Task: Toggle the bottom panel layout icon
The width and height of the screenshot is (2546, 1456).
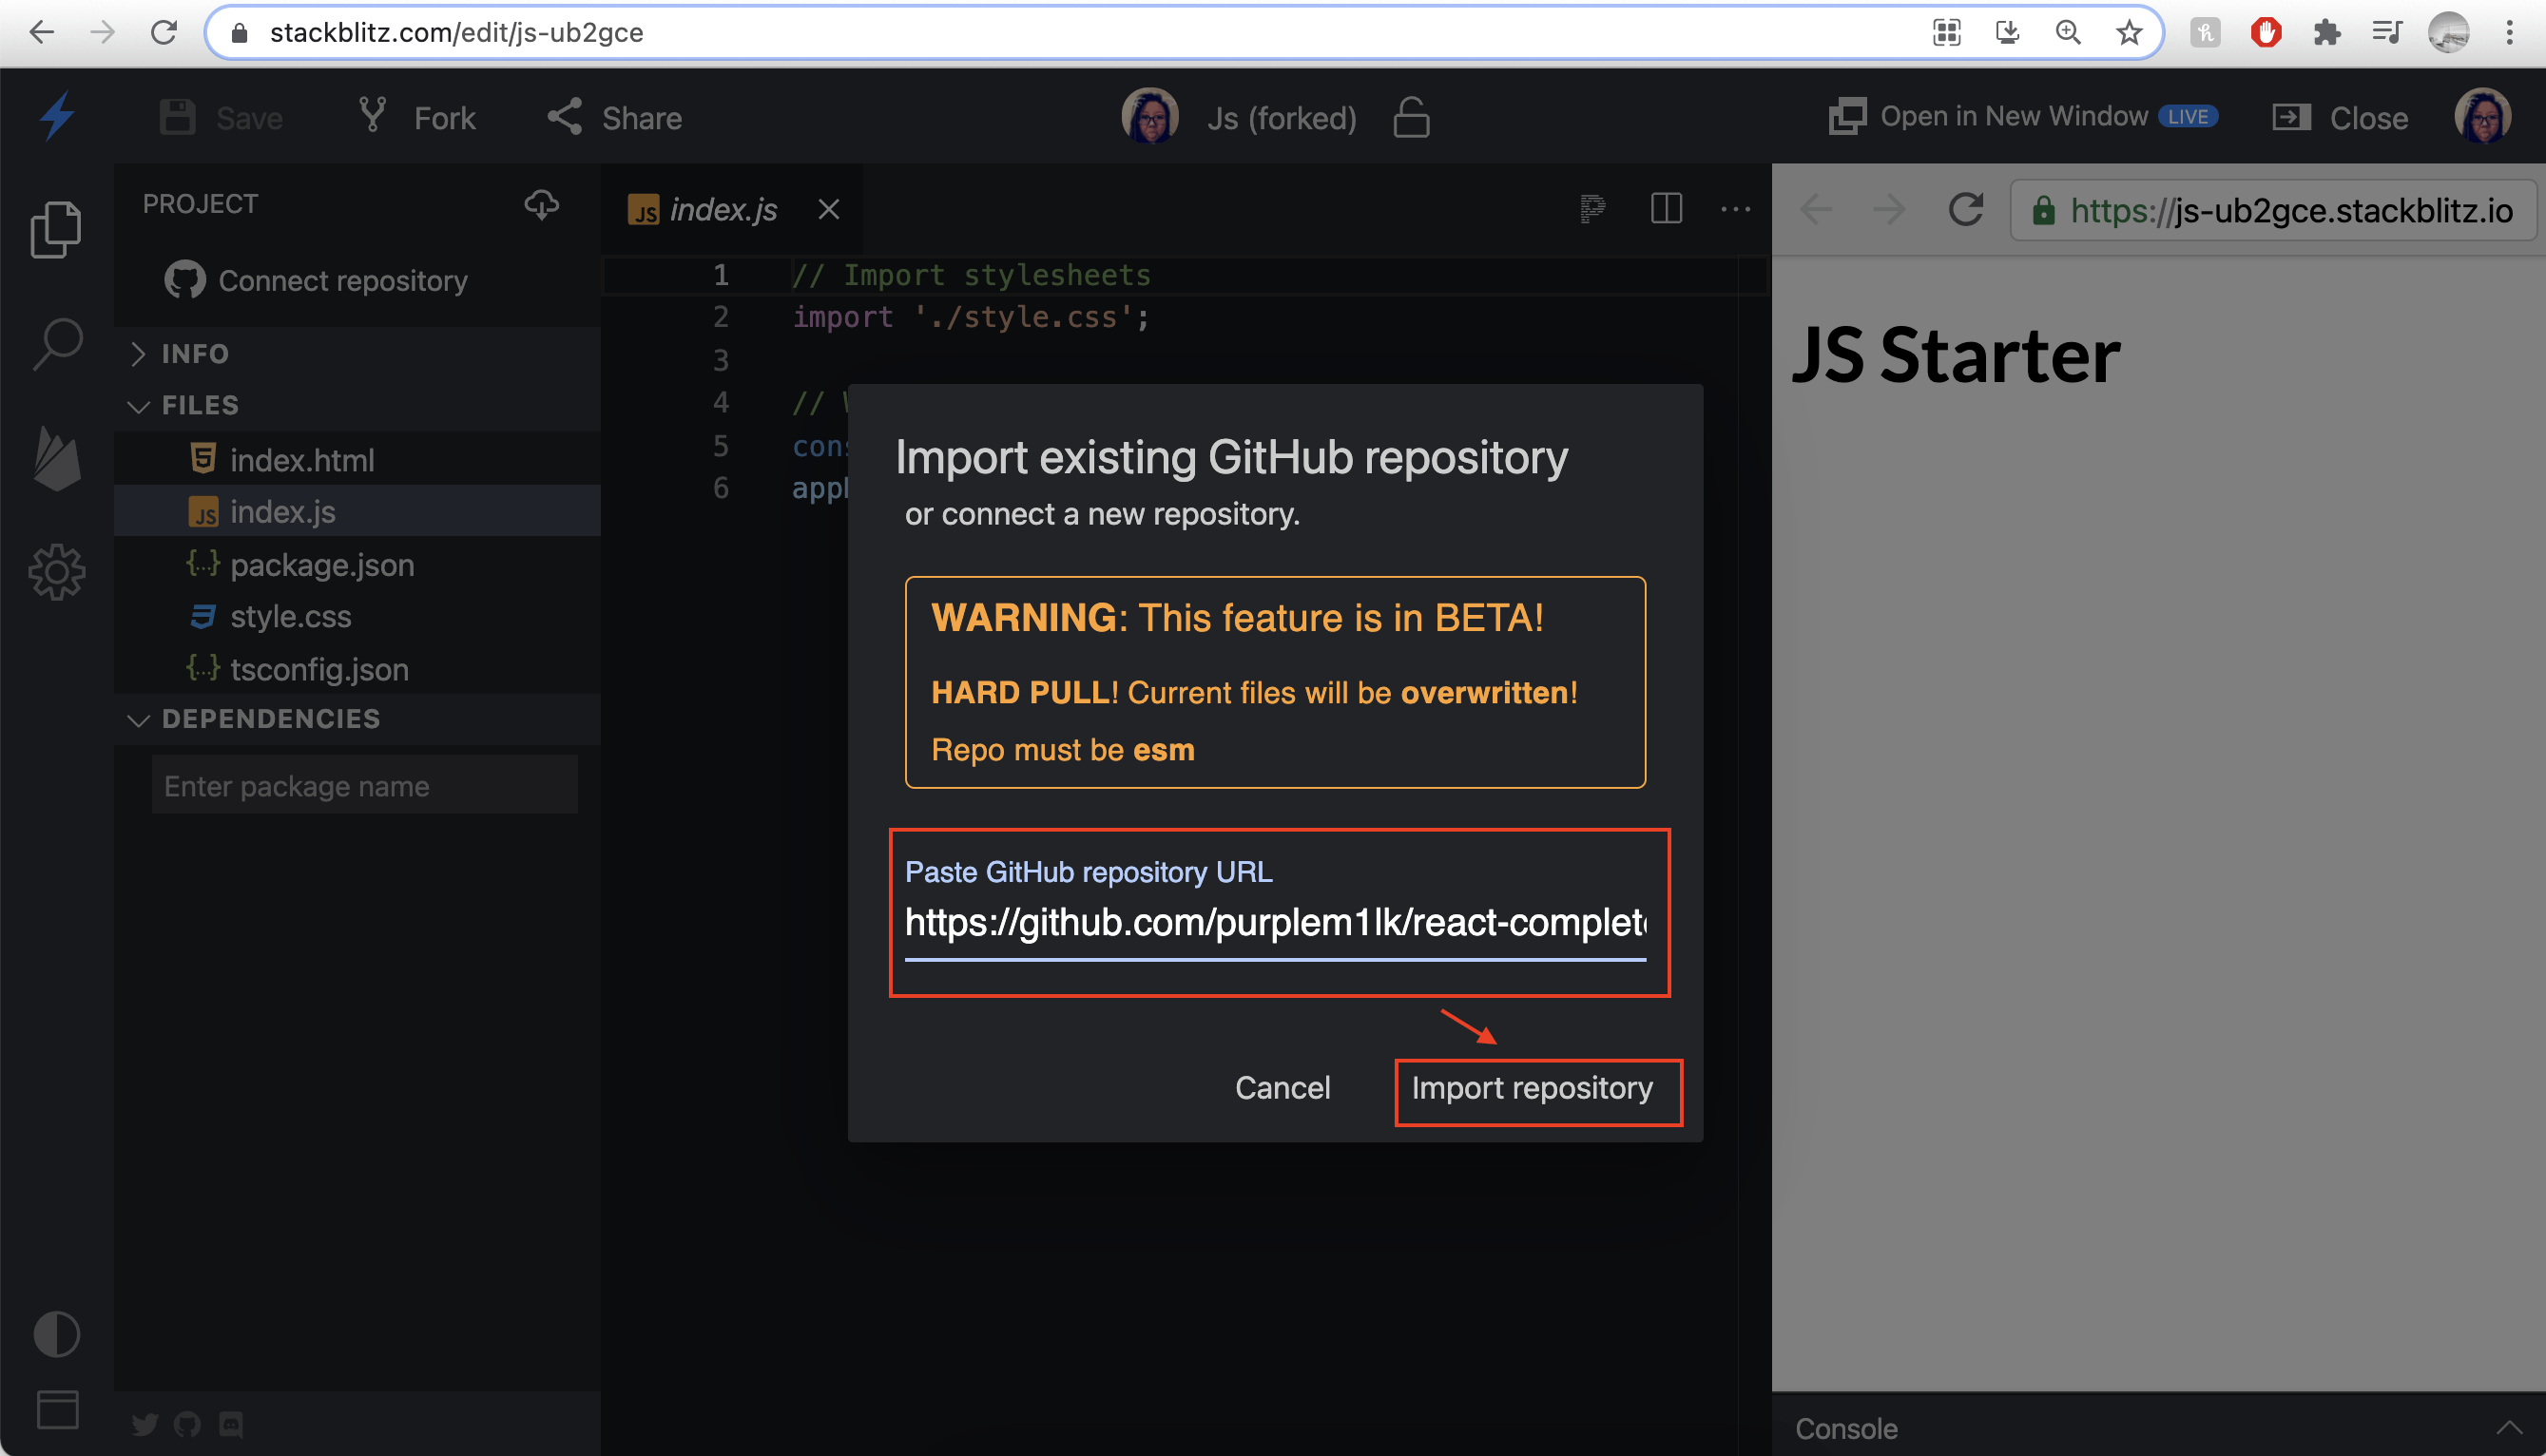Action: point(57,1410)
